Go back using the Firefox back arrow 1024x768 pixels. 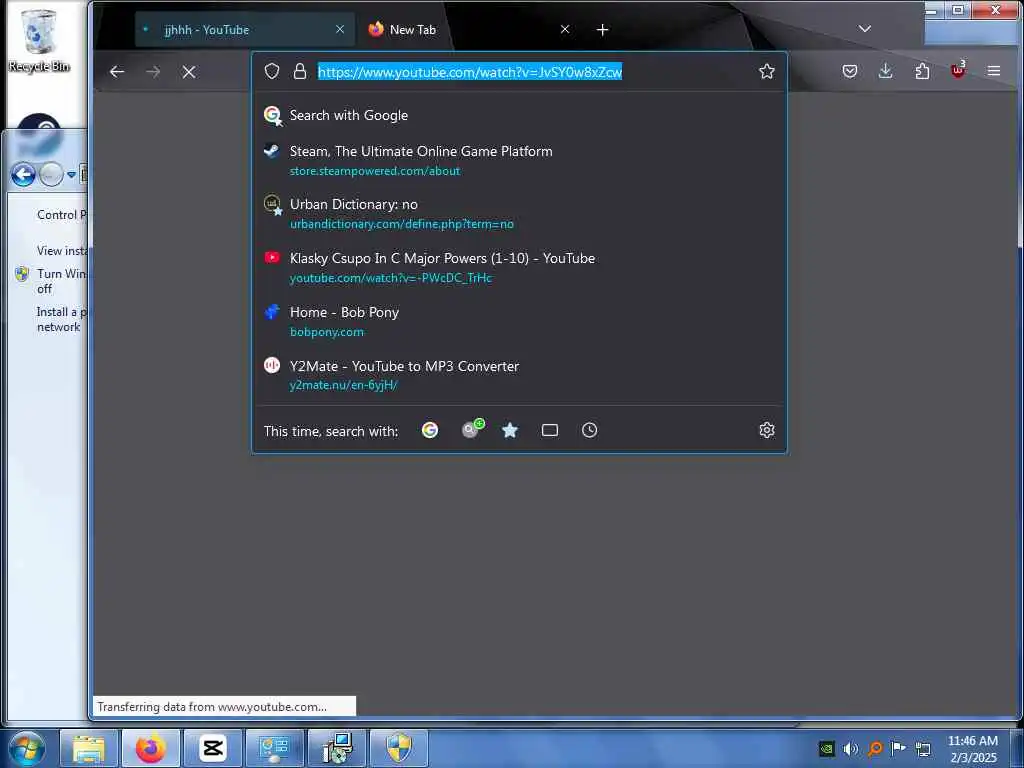[x=117, y=72]
